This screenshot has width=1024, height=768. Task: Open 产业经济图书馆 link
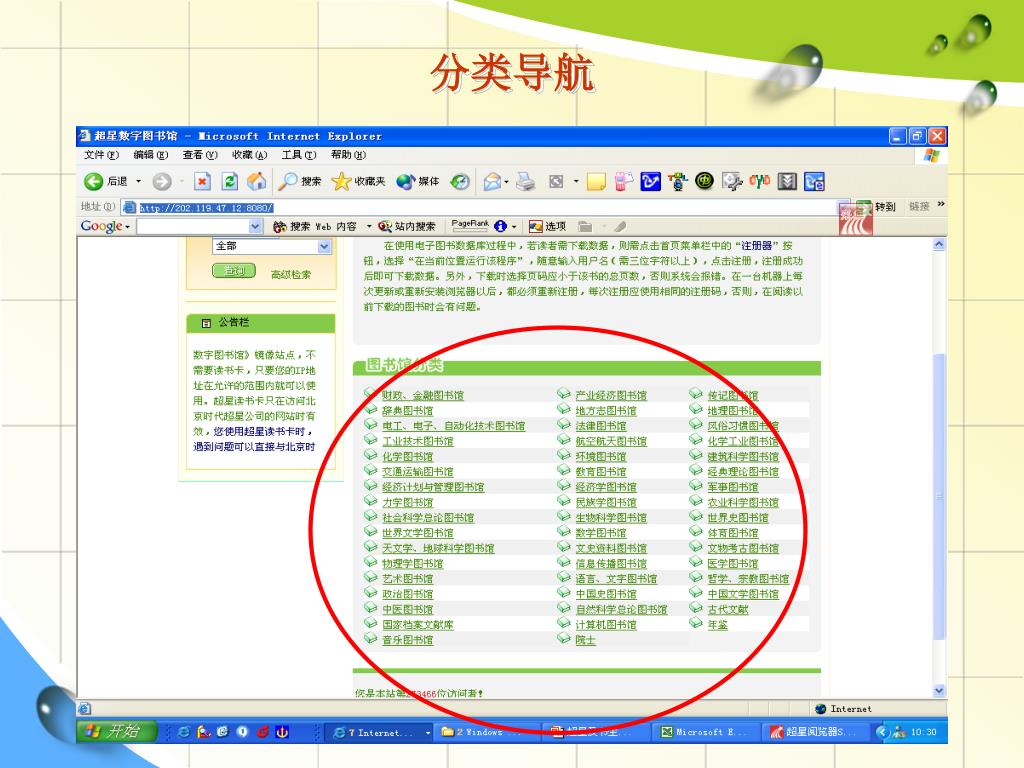point(611,395)
